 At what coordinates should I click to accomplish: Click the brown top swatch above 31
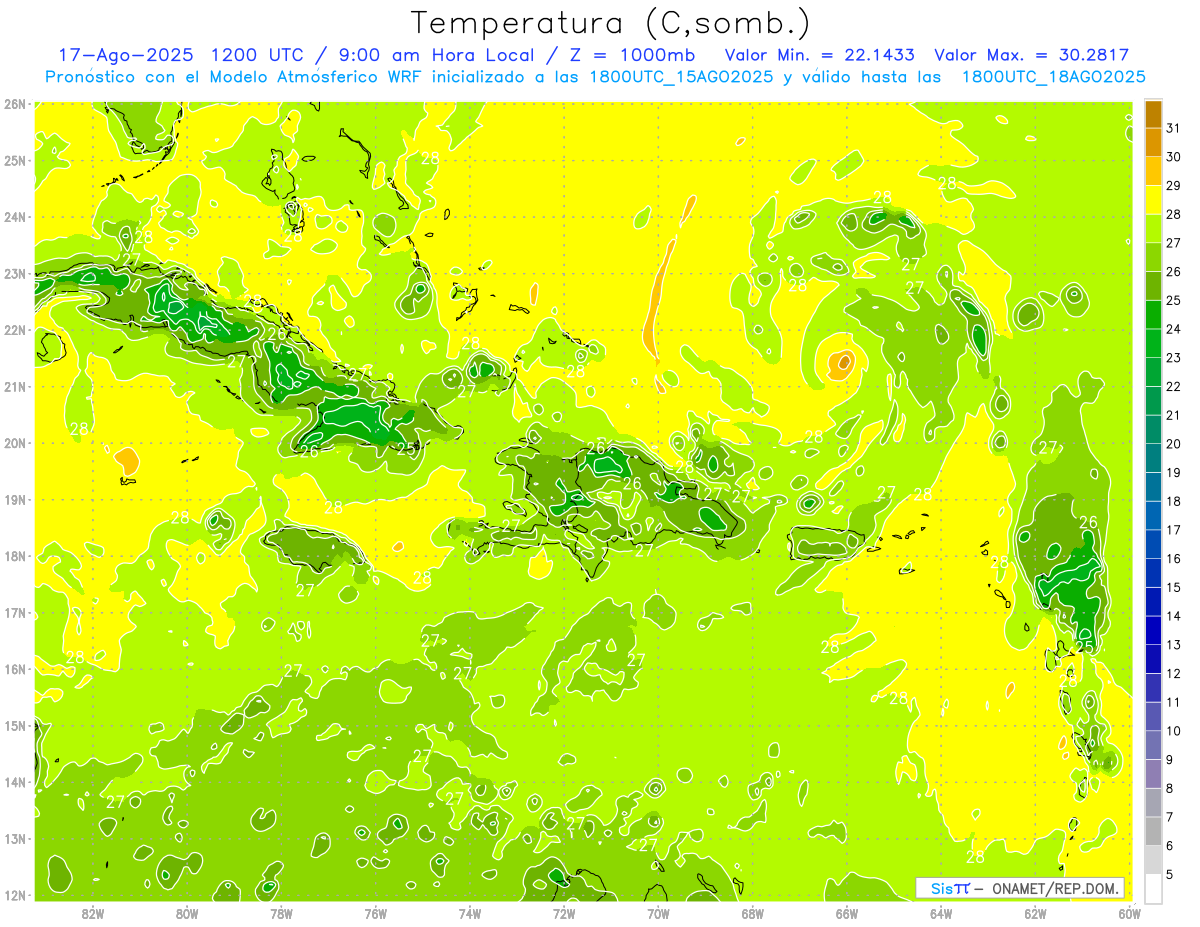point(1153,115)
